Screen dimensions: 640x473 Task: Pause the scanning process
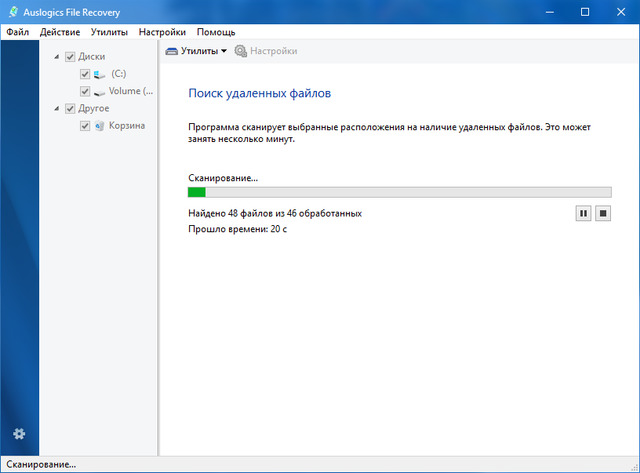[x=583, y=213]
